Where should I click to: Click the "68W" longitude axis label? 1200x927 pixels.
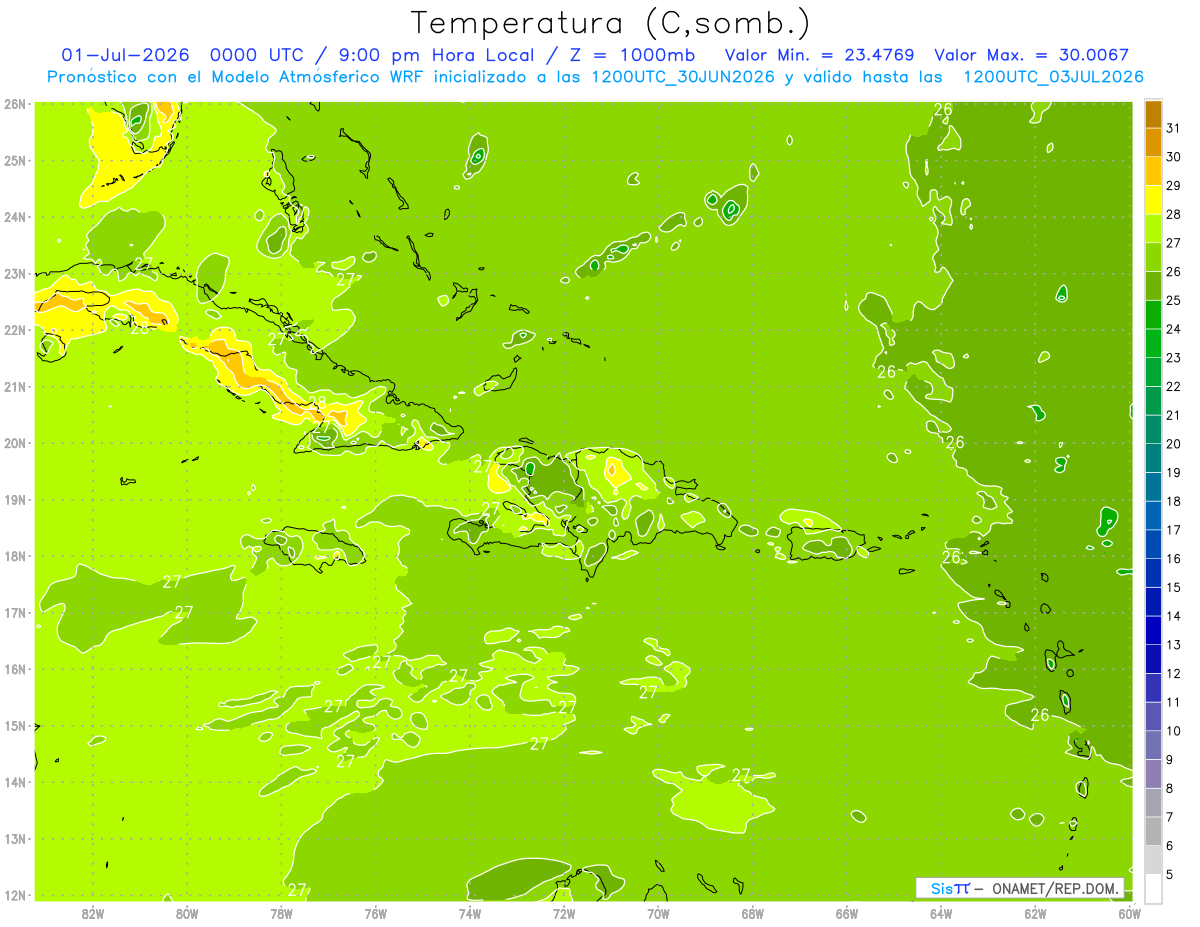753,912
